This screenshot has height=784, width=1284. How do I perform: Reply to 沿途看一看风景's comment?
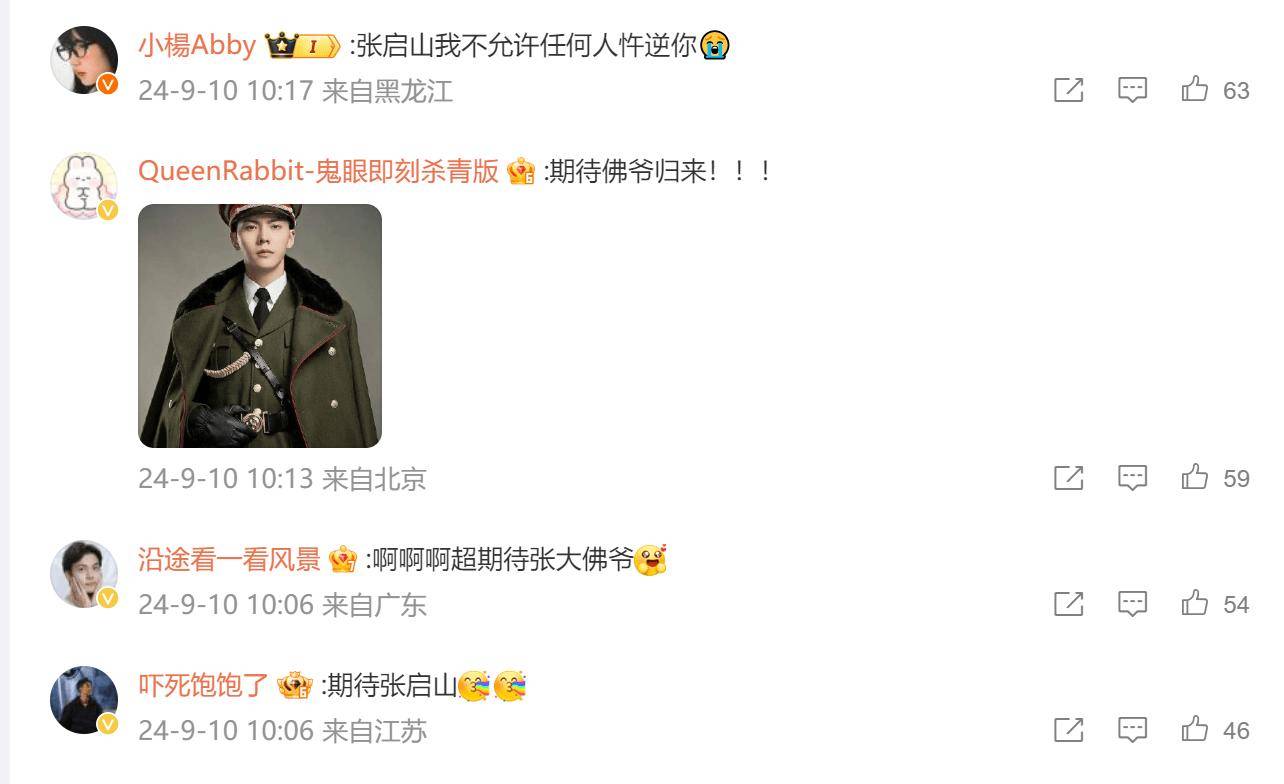pyautogui.click(x=1132, y=604)
